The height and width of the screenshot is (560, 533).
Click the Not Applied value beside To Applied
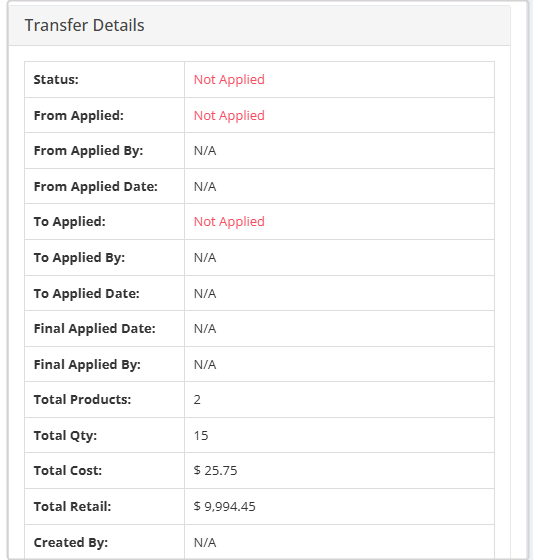(229, 221)
